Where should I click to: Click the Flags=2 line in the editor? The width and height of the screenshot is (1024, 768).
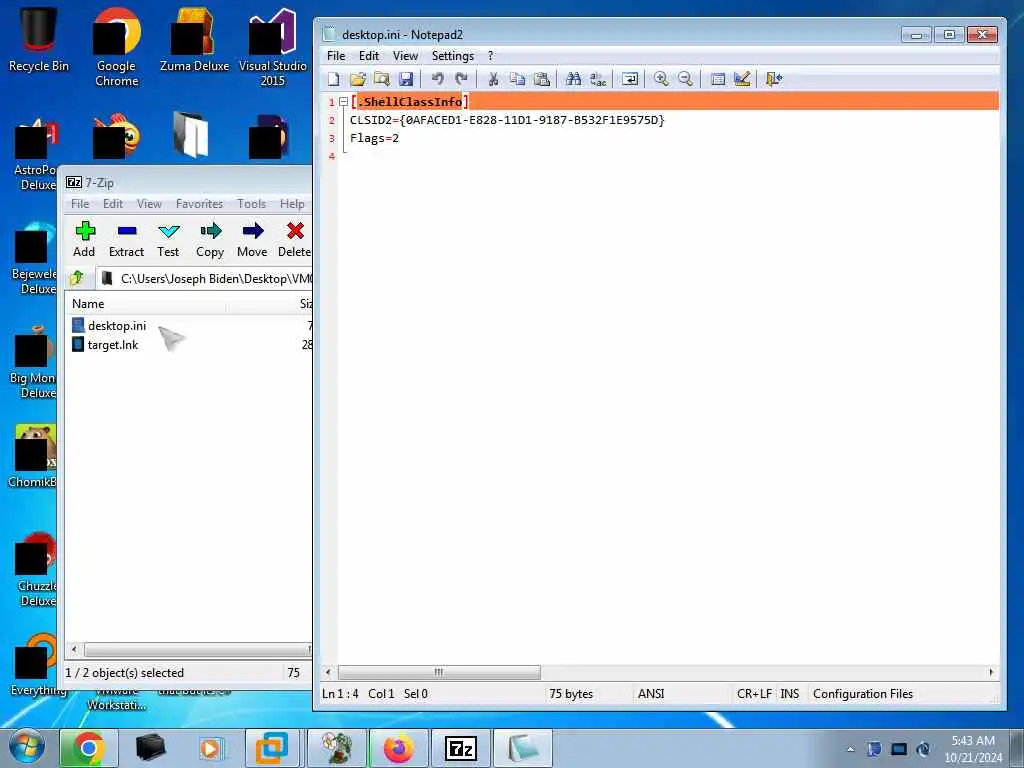(374, 138)
